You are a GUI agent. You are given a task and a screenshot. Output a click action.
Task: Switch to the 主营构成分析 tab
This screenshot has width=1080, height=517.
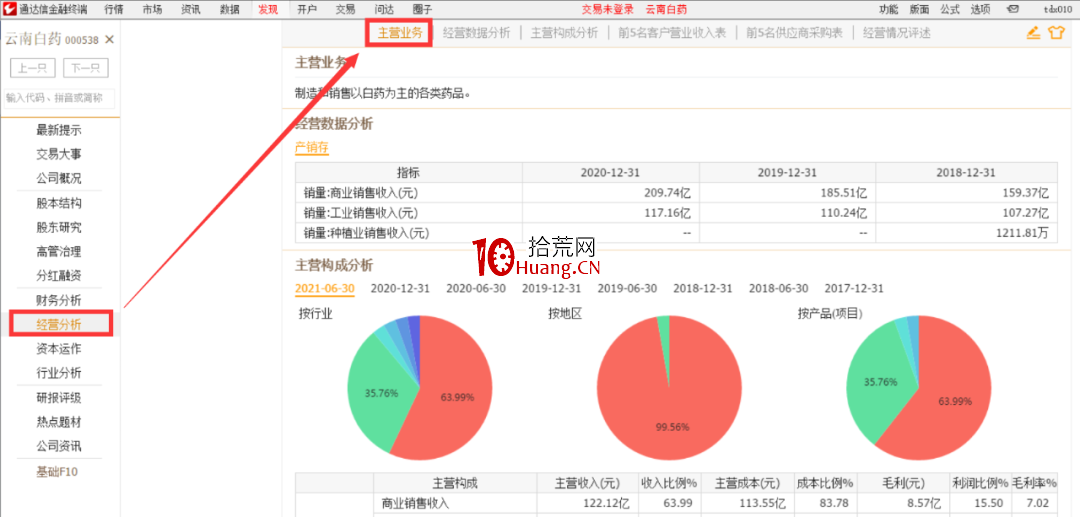point(564,32)
